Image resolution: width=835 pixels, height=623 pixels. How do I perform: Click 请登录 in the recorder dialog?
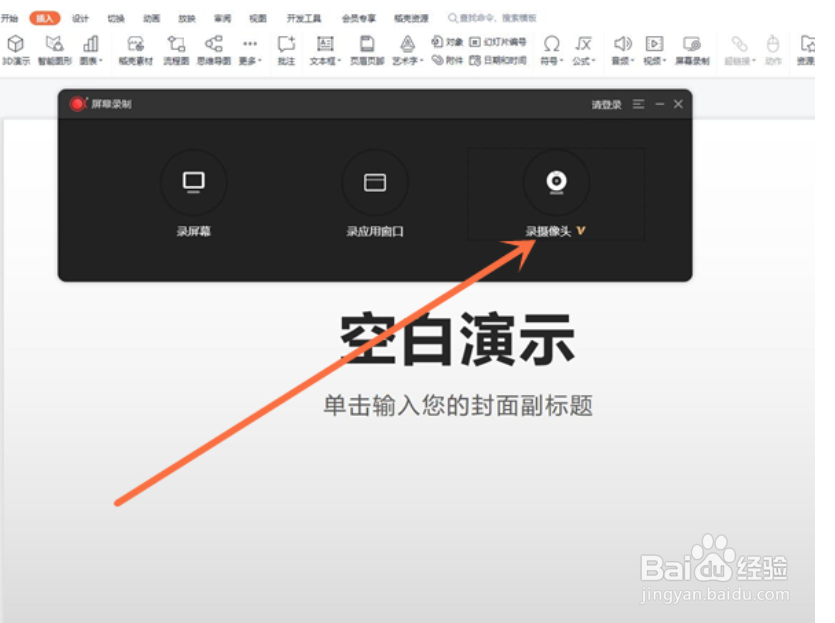pyautogui.click(x=607, y=104)
